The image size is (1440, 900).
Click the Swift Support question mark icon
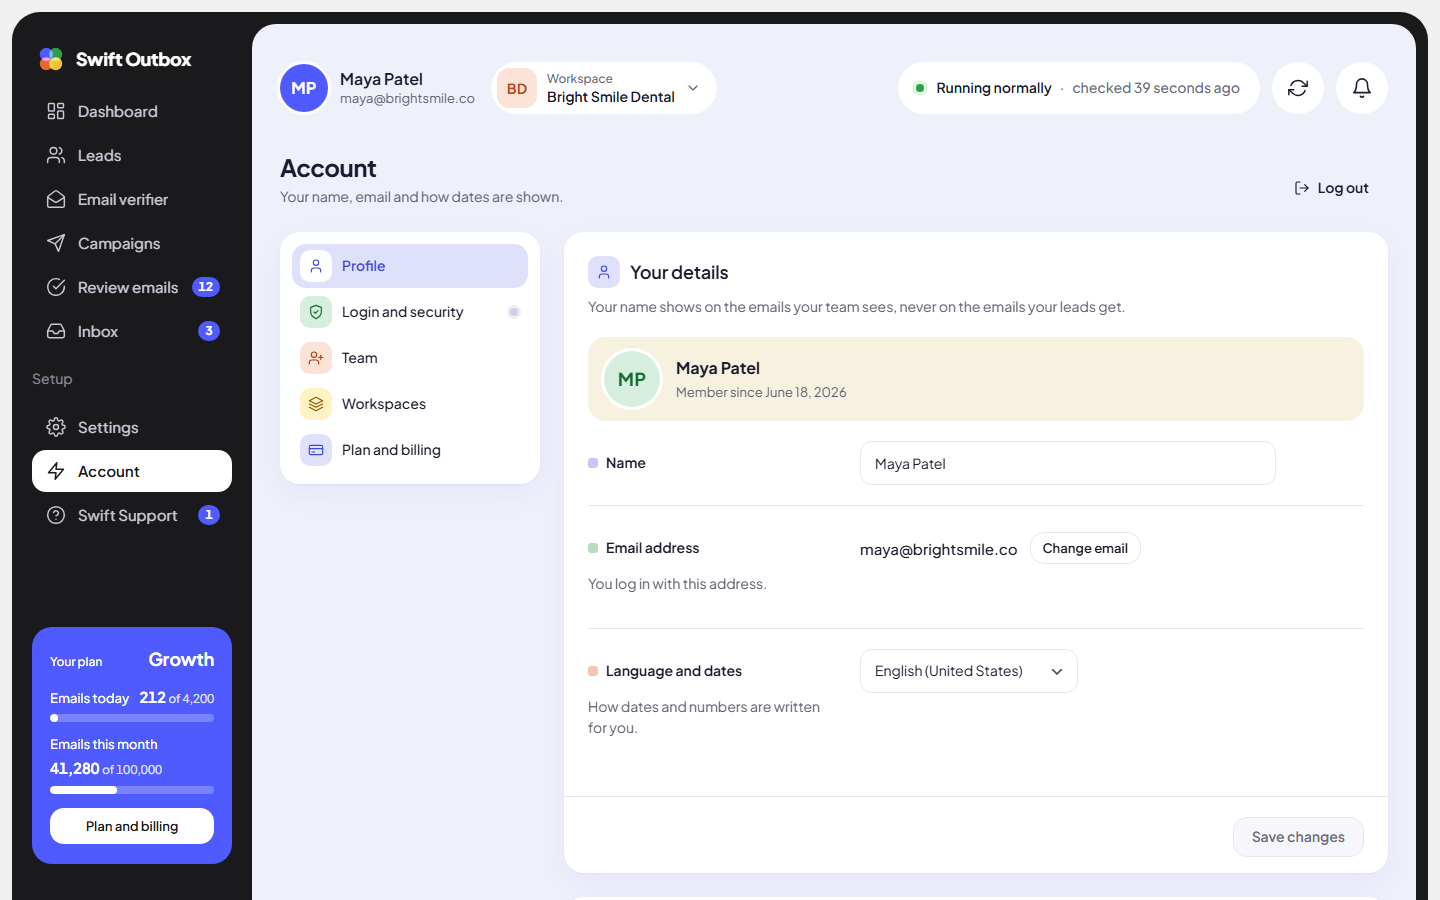click(x=56, y=515)
